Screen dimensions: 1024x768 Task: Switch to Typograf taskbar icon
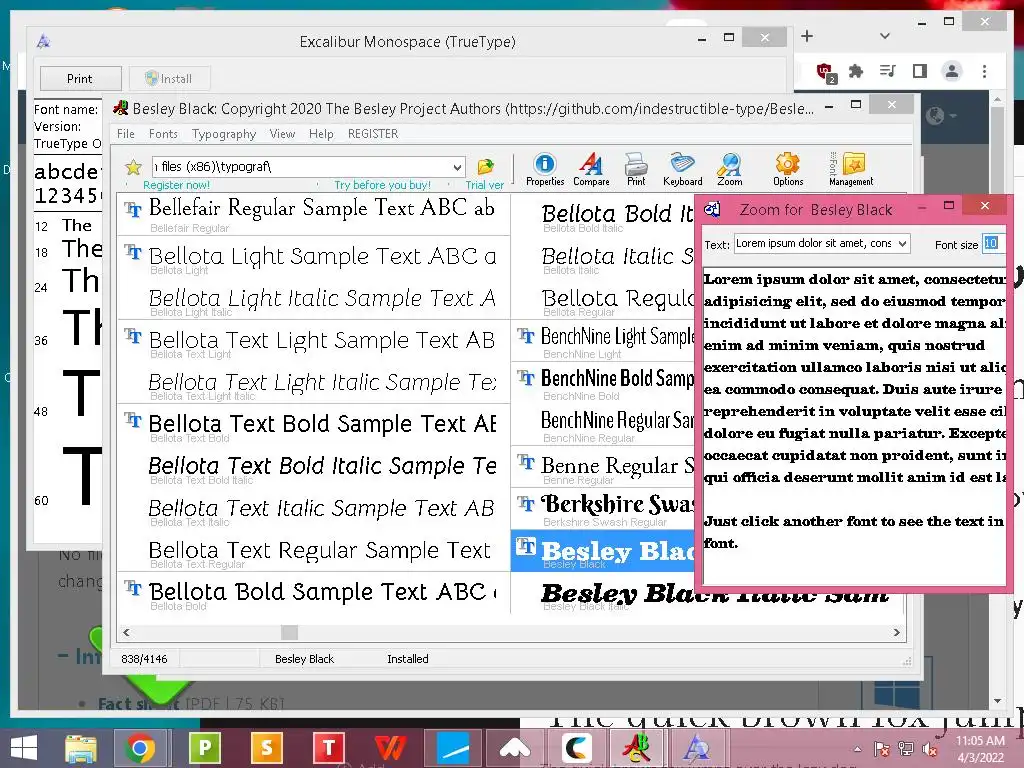pyautogui.click(x=635, y=748)
